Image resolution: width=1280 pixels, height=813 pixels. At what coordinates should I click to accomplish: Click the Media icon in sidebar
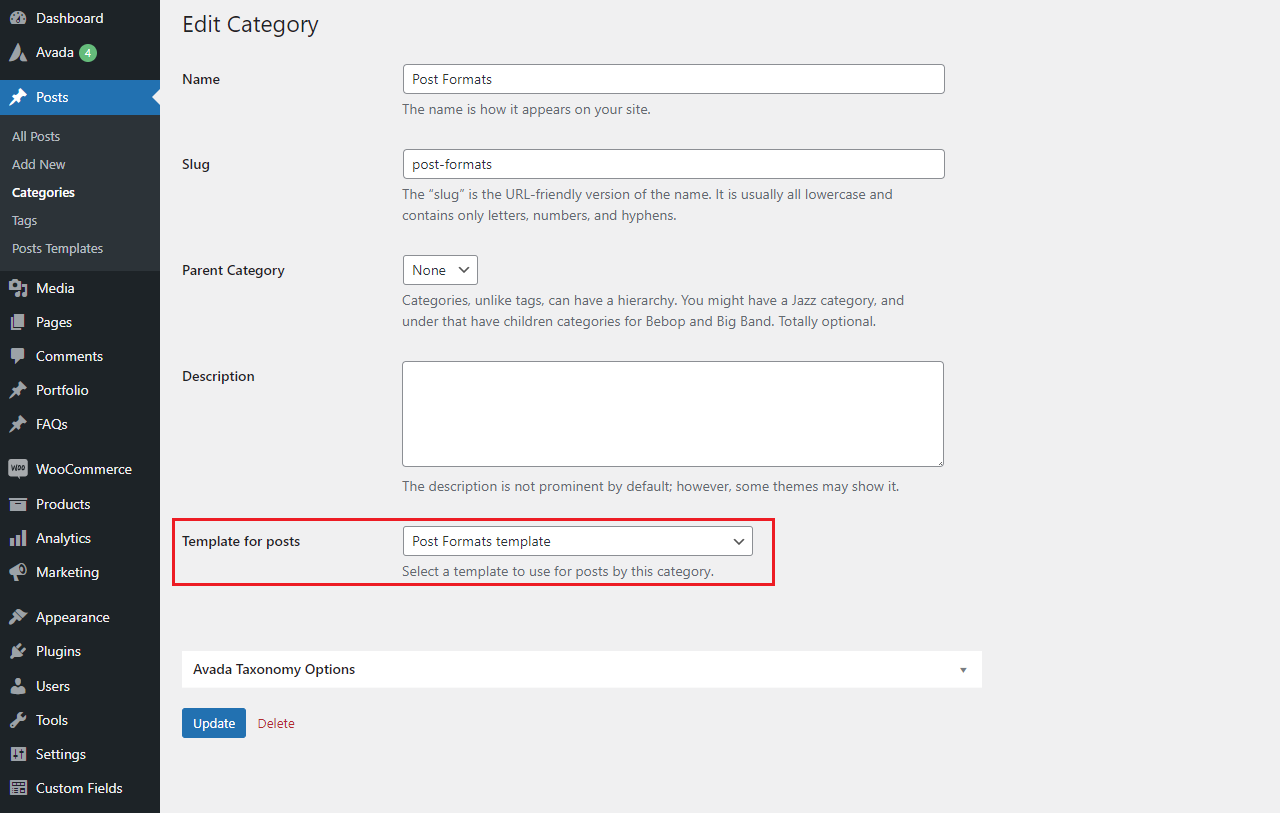(x=18, y=288)
